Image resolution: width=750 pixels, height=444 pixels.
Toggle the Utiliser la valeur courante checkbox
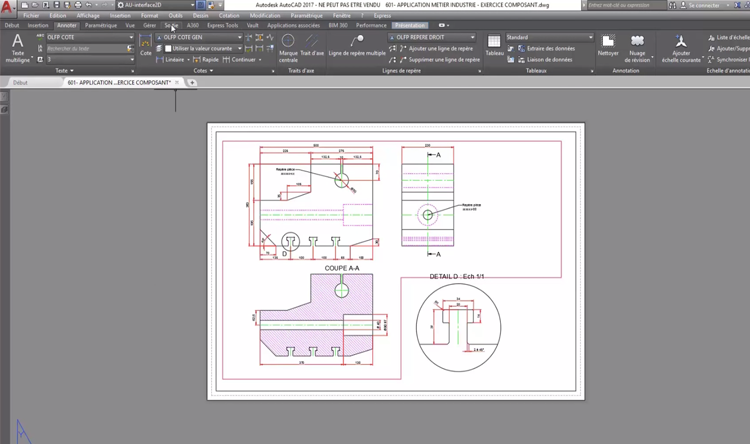[x=170, y=48]
